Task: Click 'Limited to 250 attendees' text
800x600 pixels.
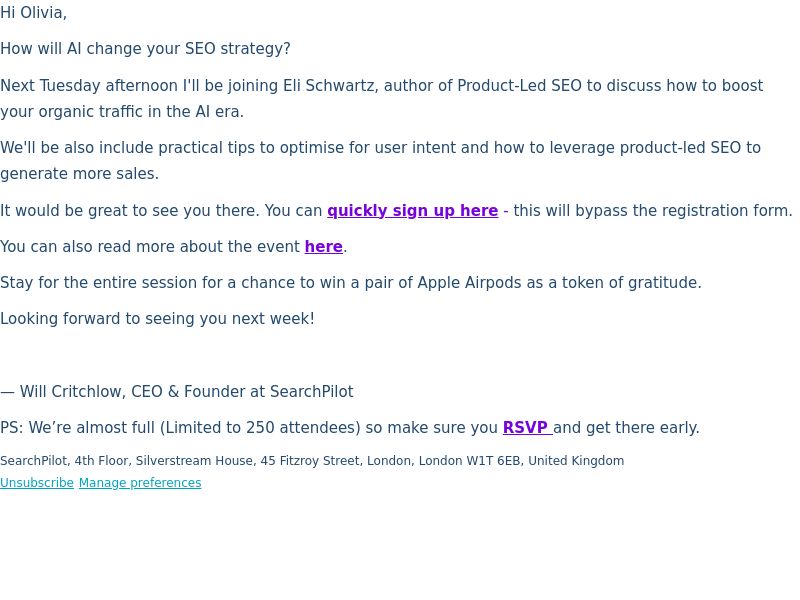Action: pyautogui.click(x=260, y=428)
